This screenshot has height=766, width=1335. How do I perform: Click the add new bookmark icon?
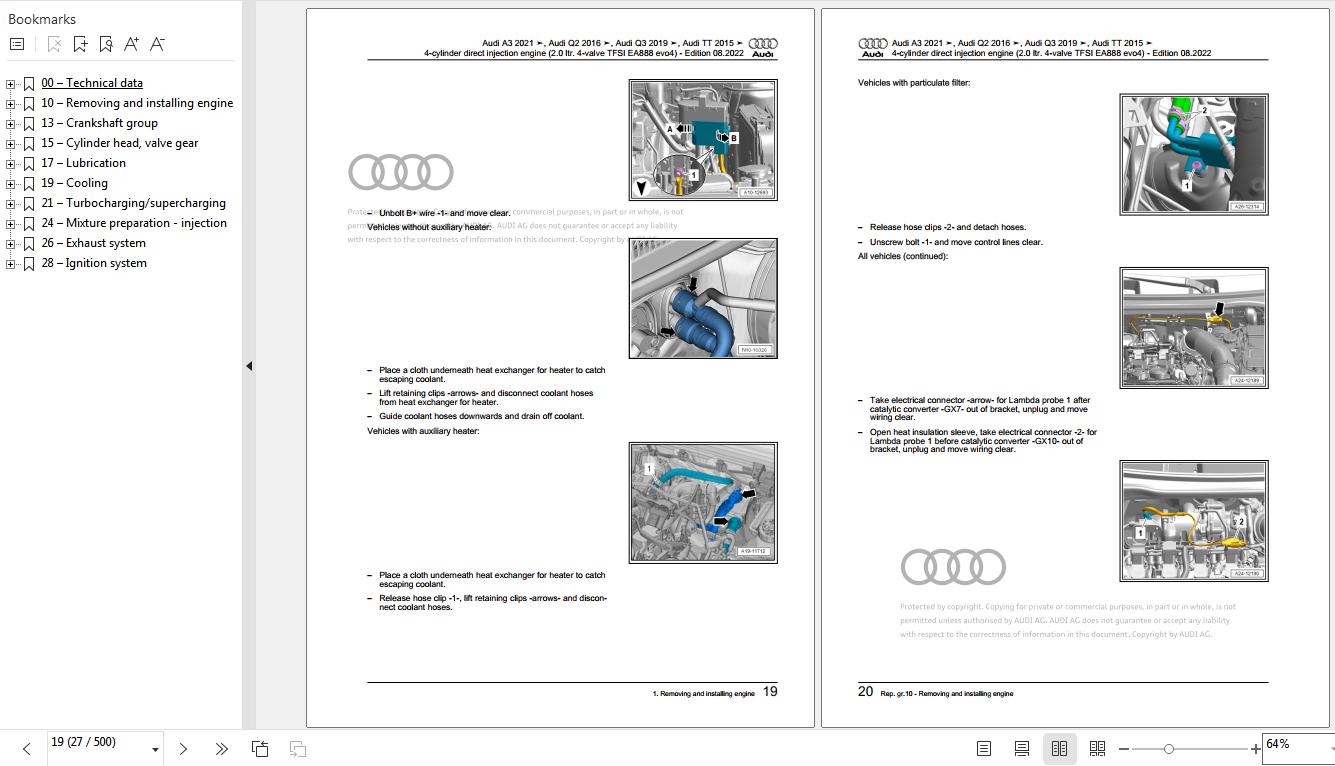point(80,44)
